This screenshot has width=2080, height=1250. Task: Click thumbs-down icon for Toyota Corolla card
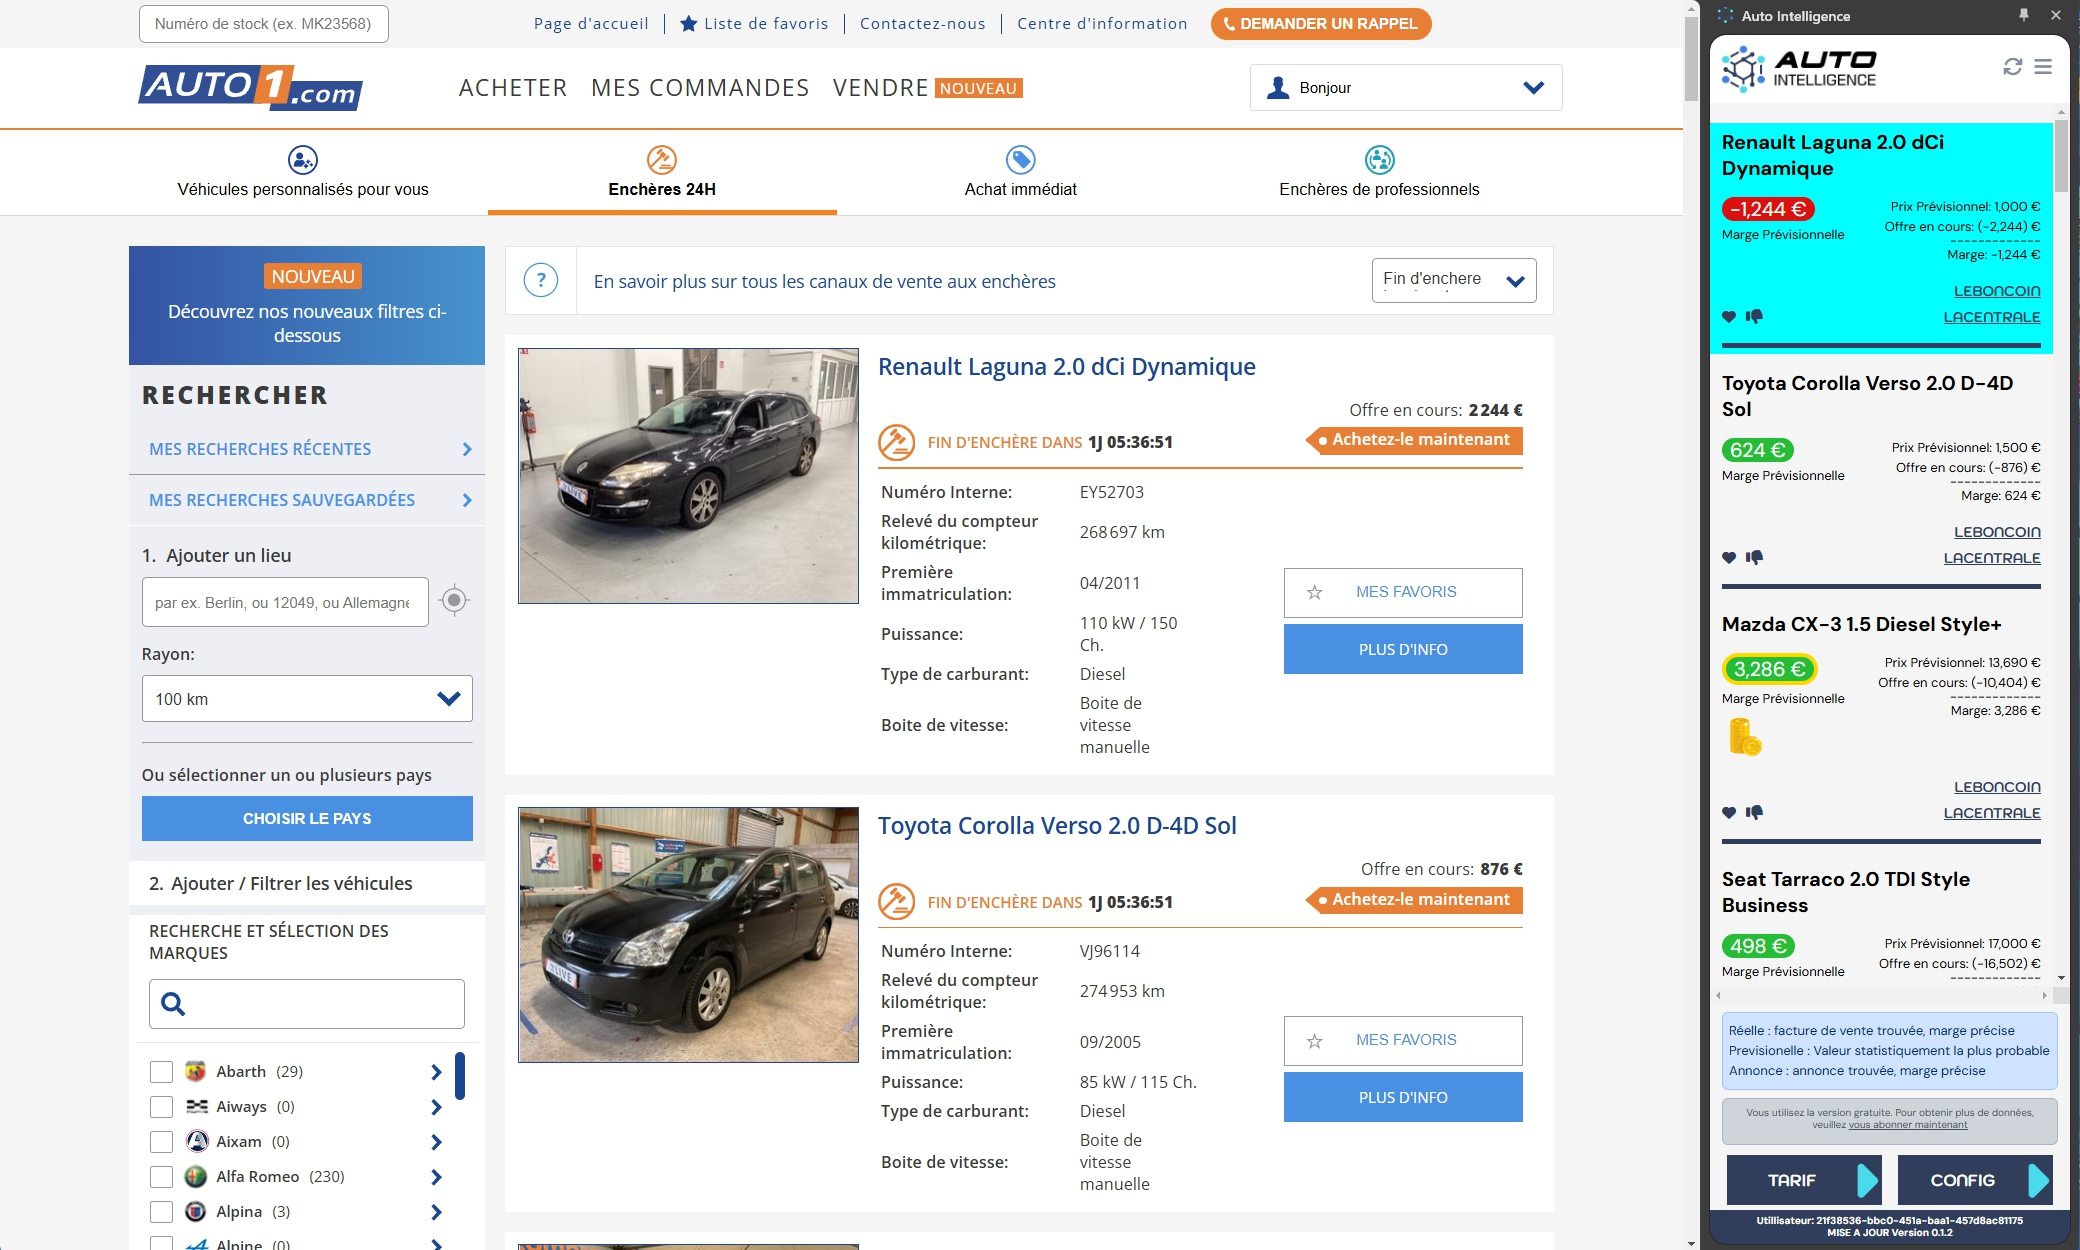[1754, 557]
